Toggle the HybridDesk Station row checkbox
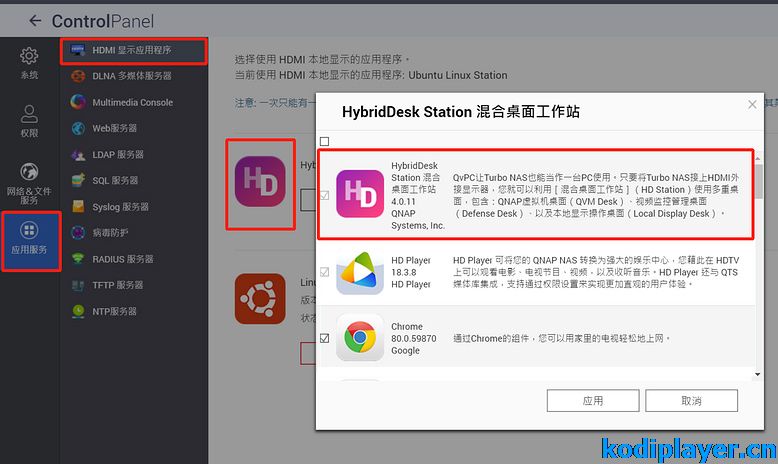 324,196
